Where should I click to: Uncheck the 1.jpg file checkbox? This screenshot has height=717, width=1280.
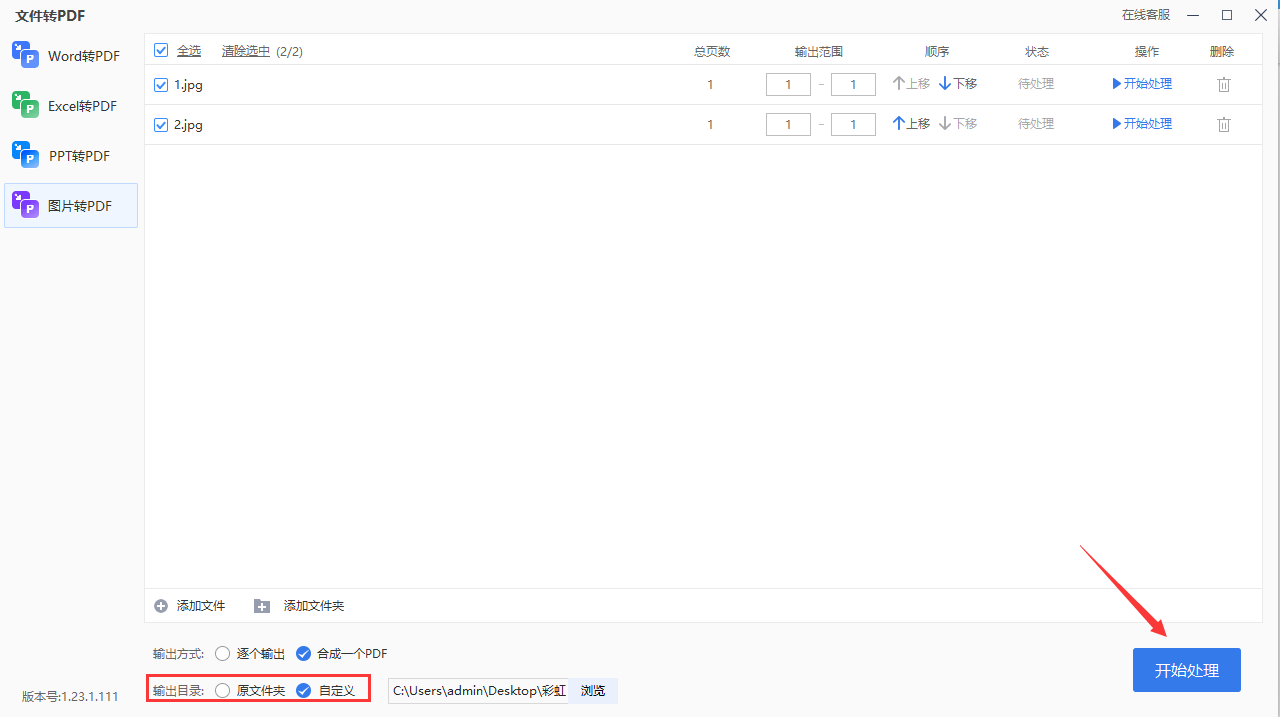[161, 85]
